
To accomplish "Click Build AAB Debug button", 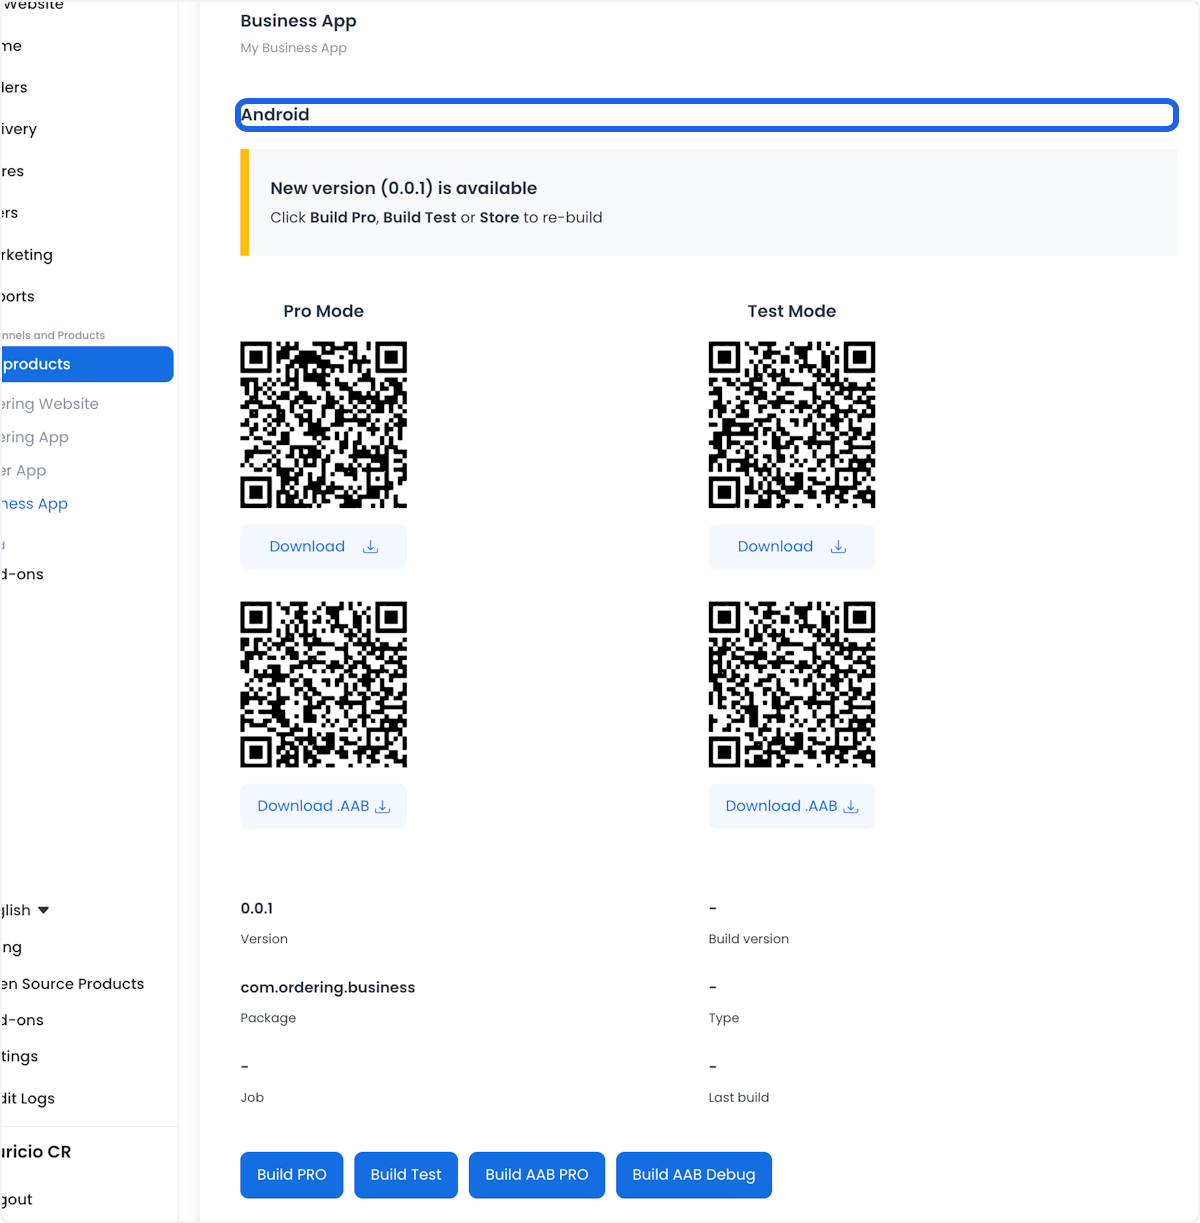I will (x=694, y=1175).
